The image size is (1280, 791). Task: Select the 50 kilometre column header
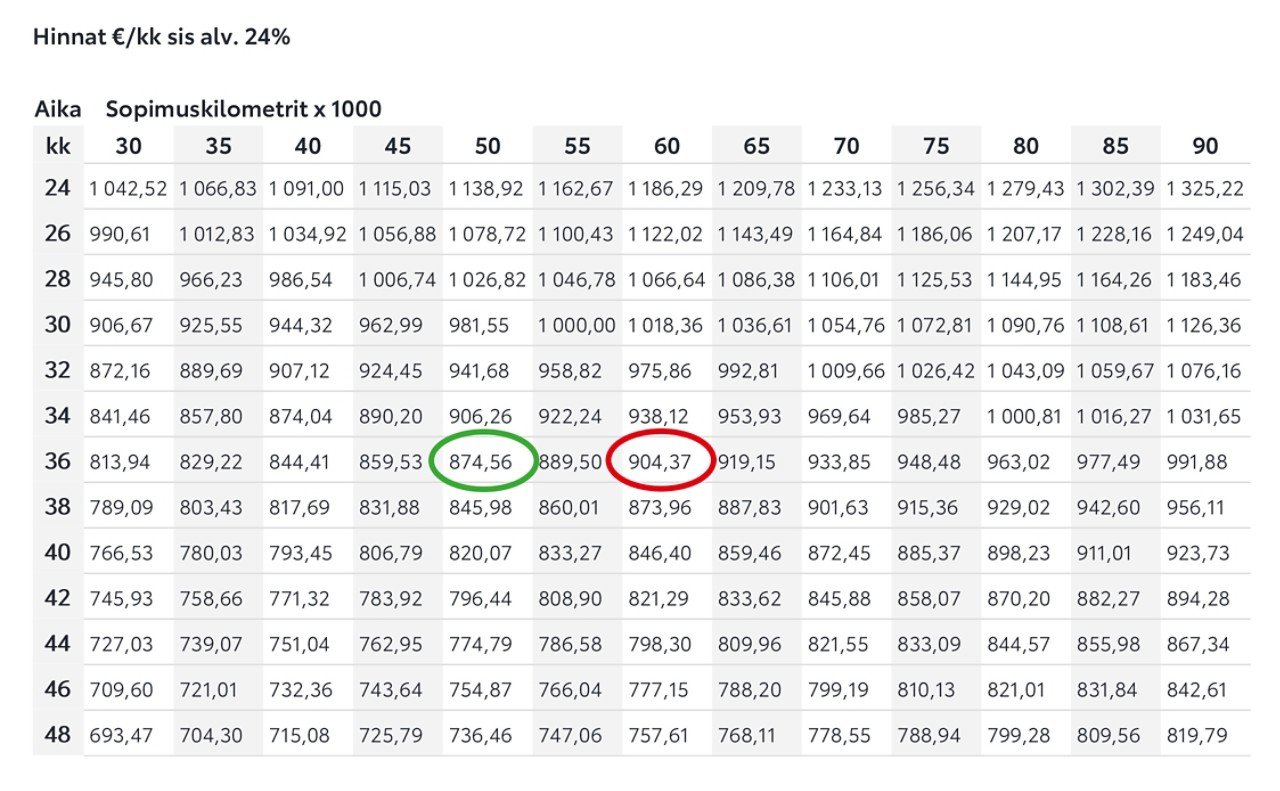point(487,146)
